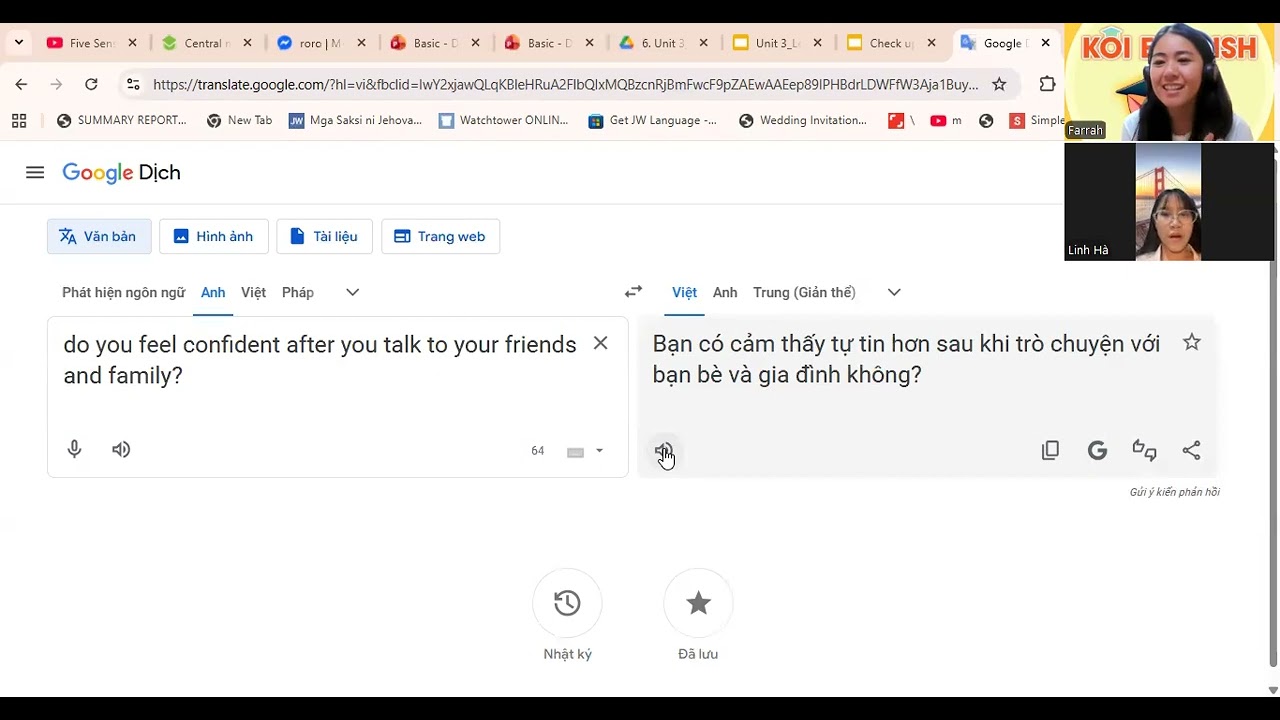Play audio of the Vietnamese translation
The width and height of the screenshot is (1280, 720).
[663, 451]
